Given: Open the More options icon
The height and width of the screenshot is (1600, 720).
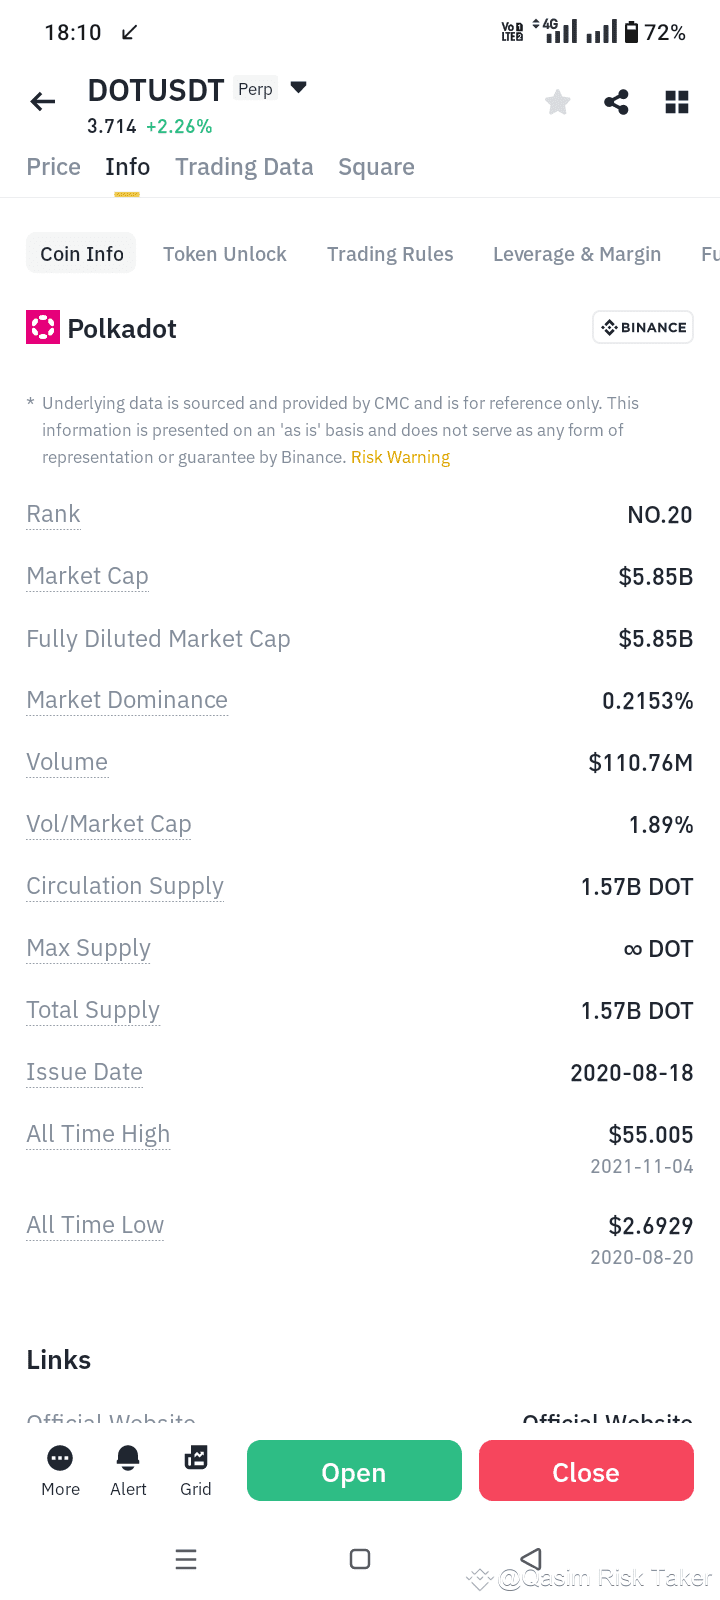Looking at the screenshot, I should point(60,1458).
